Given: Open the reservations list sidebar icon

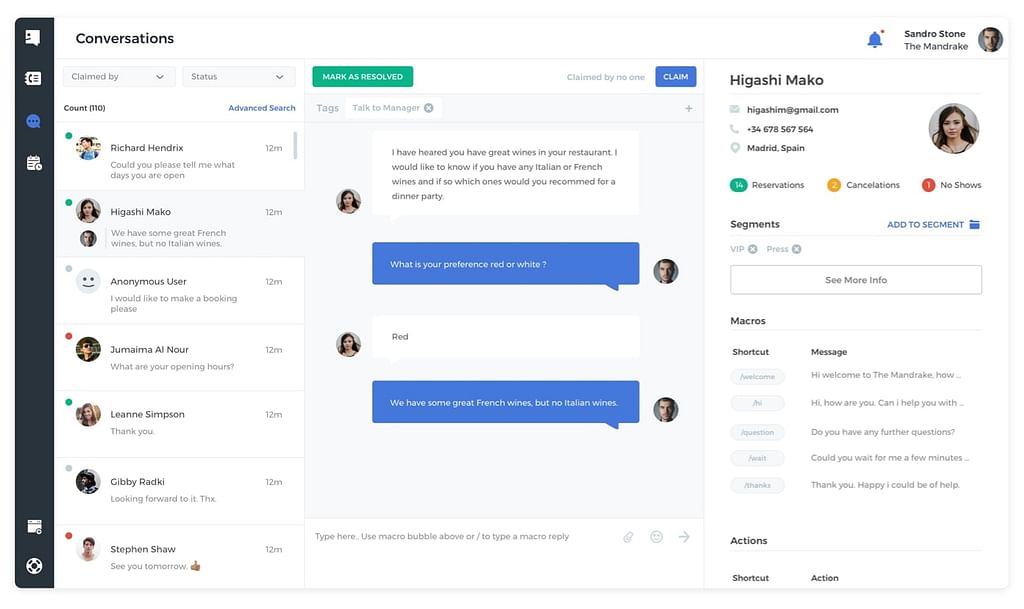Looking at the screenshot, I should (34, 78).
